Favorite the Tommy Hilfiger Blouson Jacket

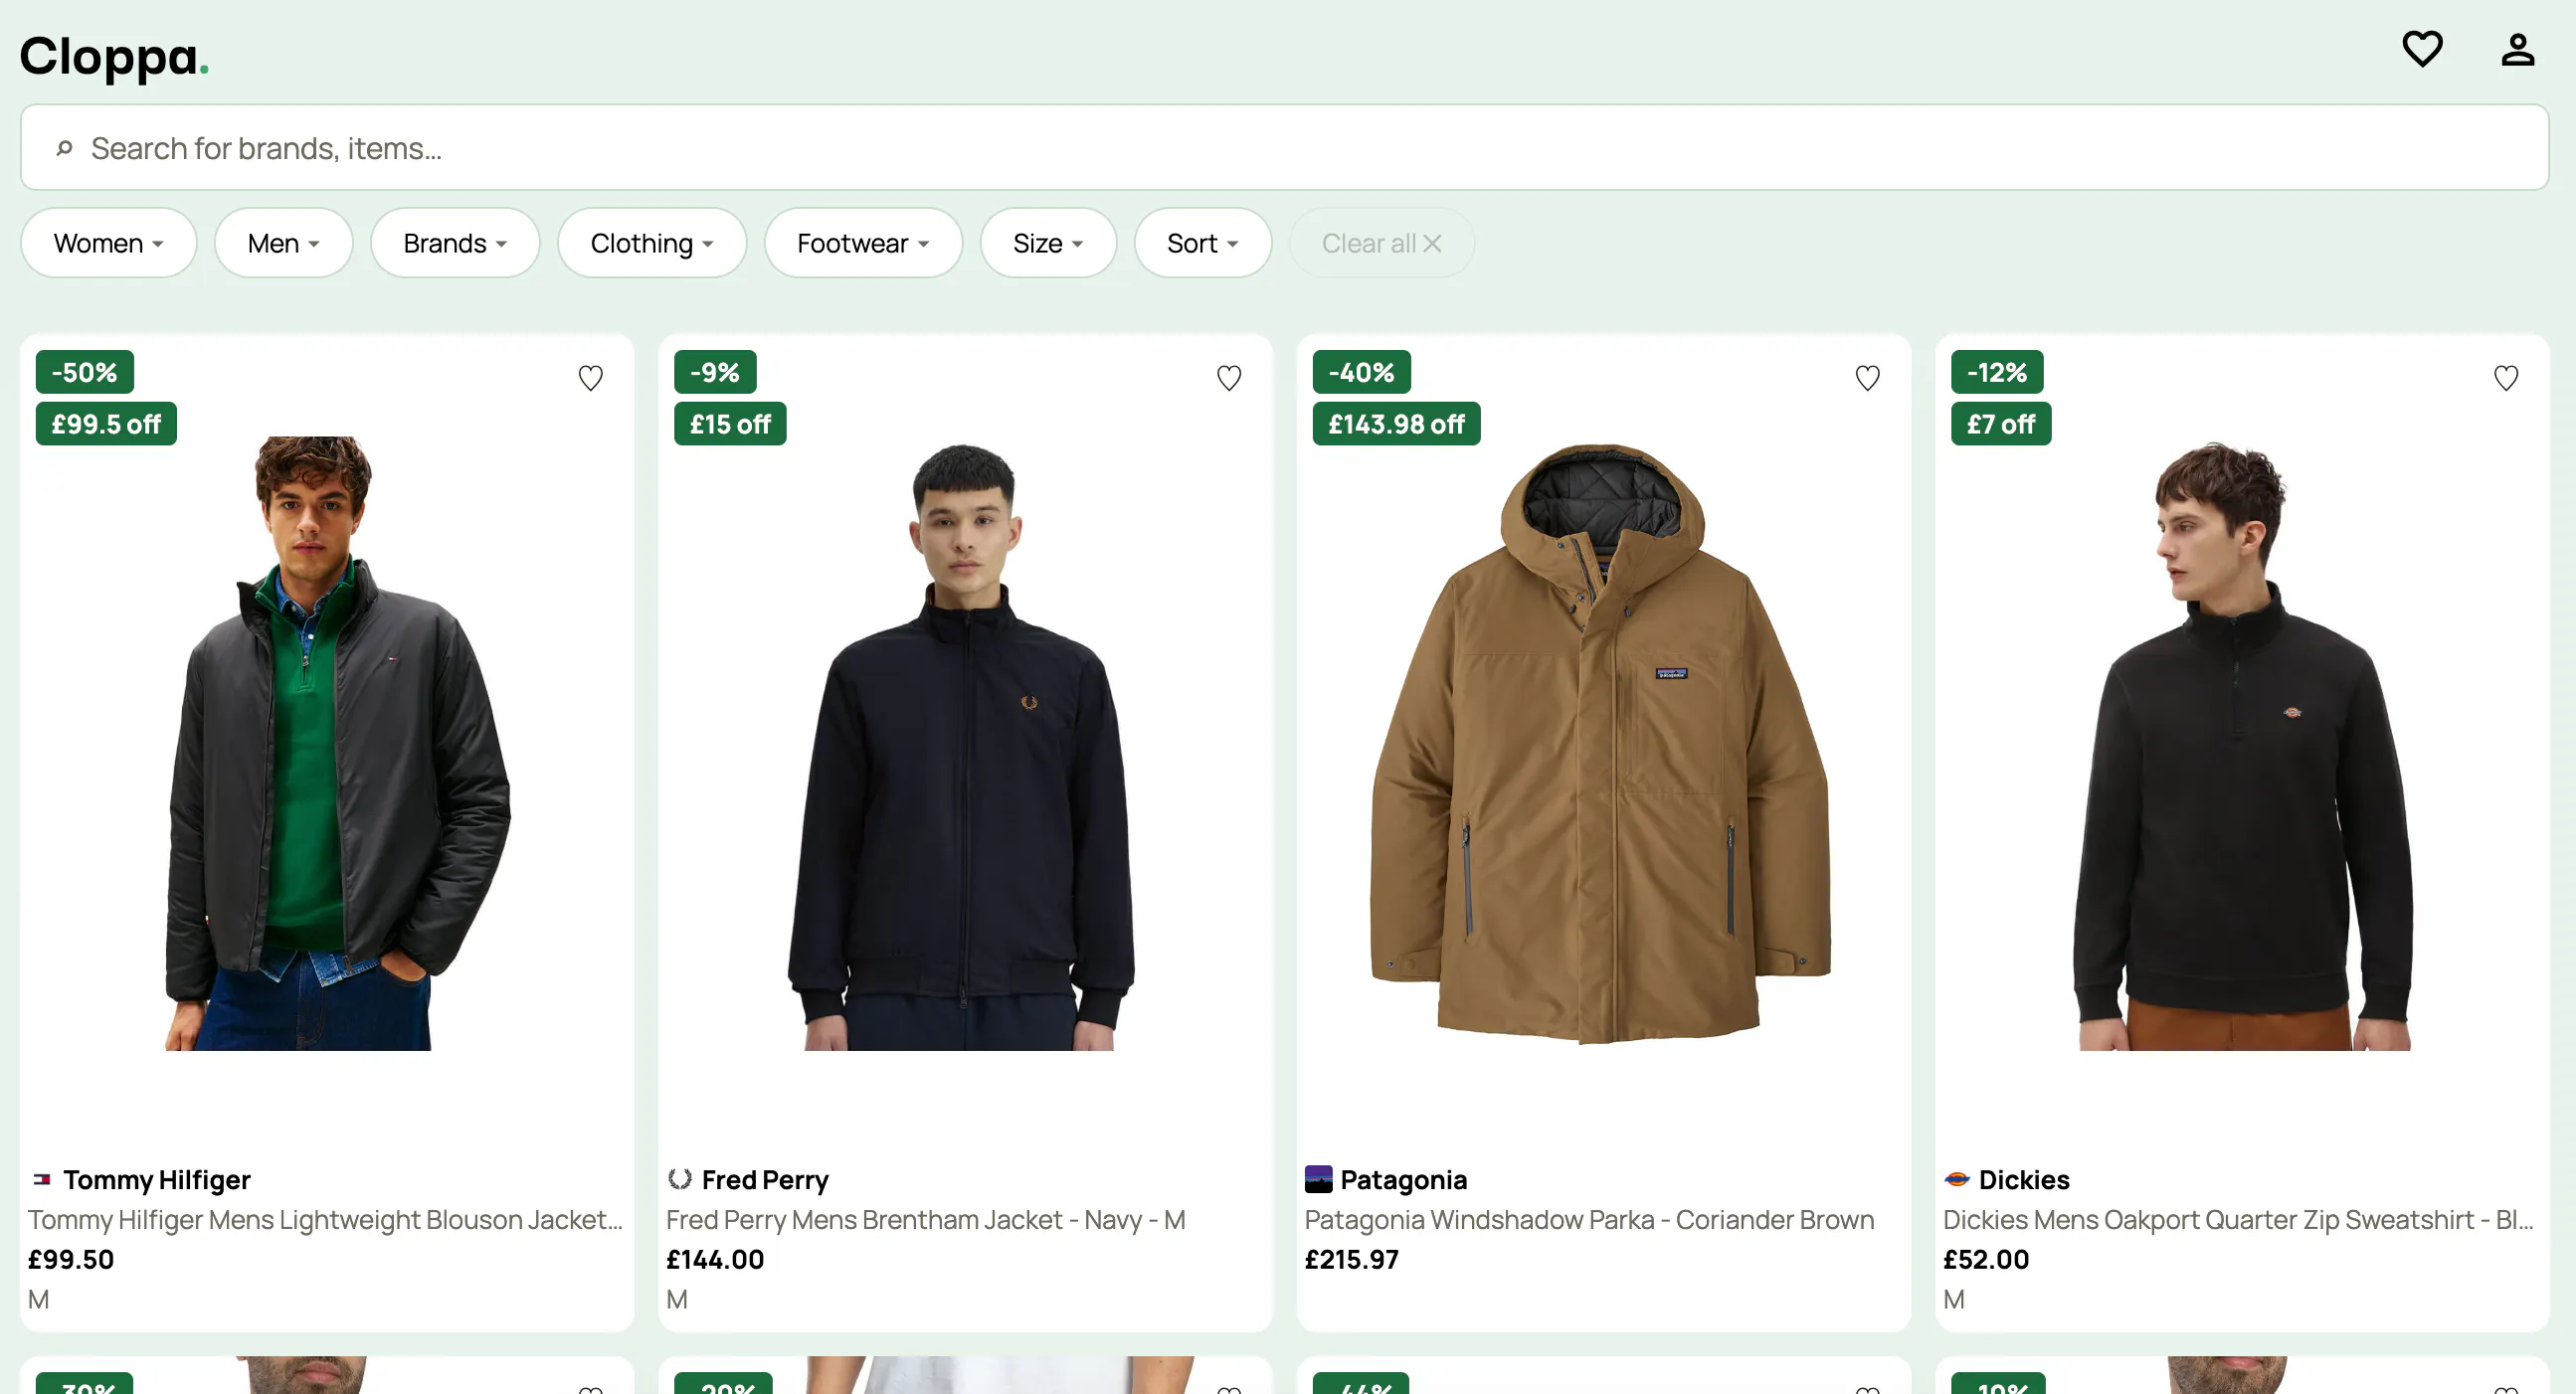[590, 378]
